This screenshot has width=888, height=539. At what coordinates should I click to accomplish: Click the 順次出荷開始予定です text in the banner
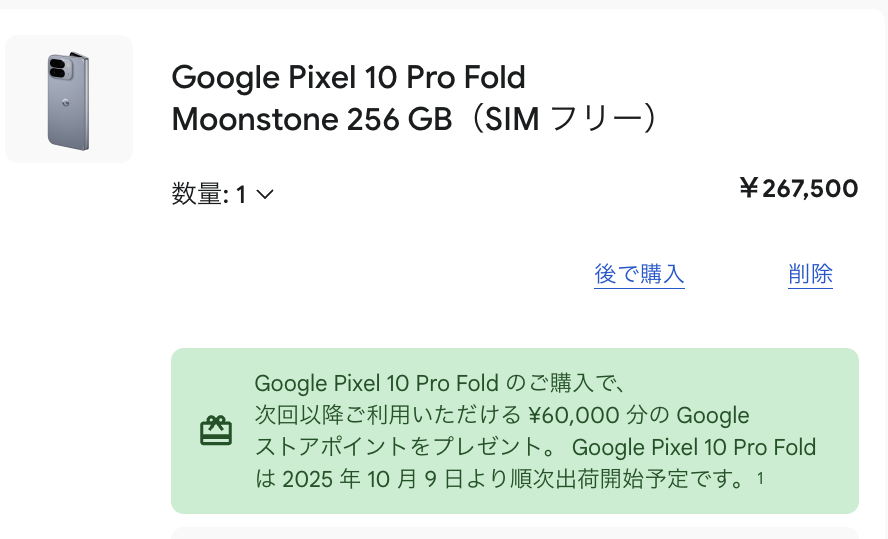coord(632,479)
